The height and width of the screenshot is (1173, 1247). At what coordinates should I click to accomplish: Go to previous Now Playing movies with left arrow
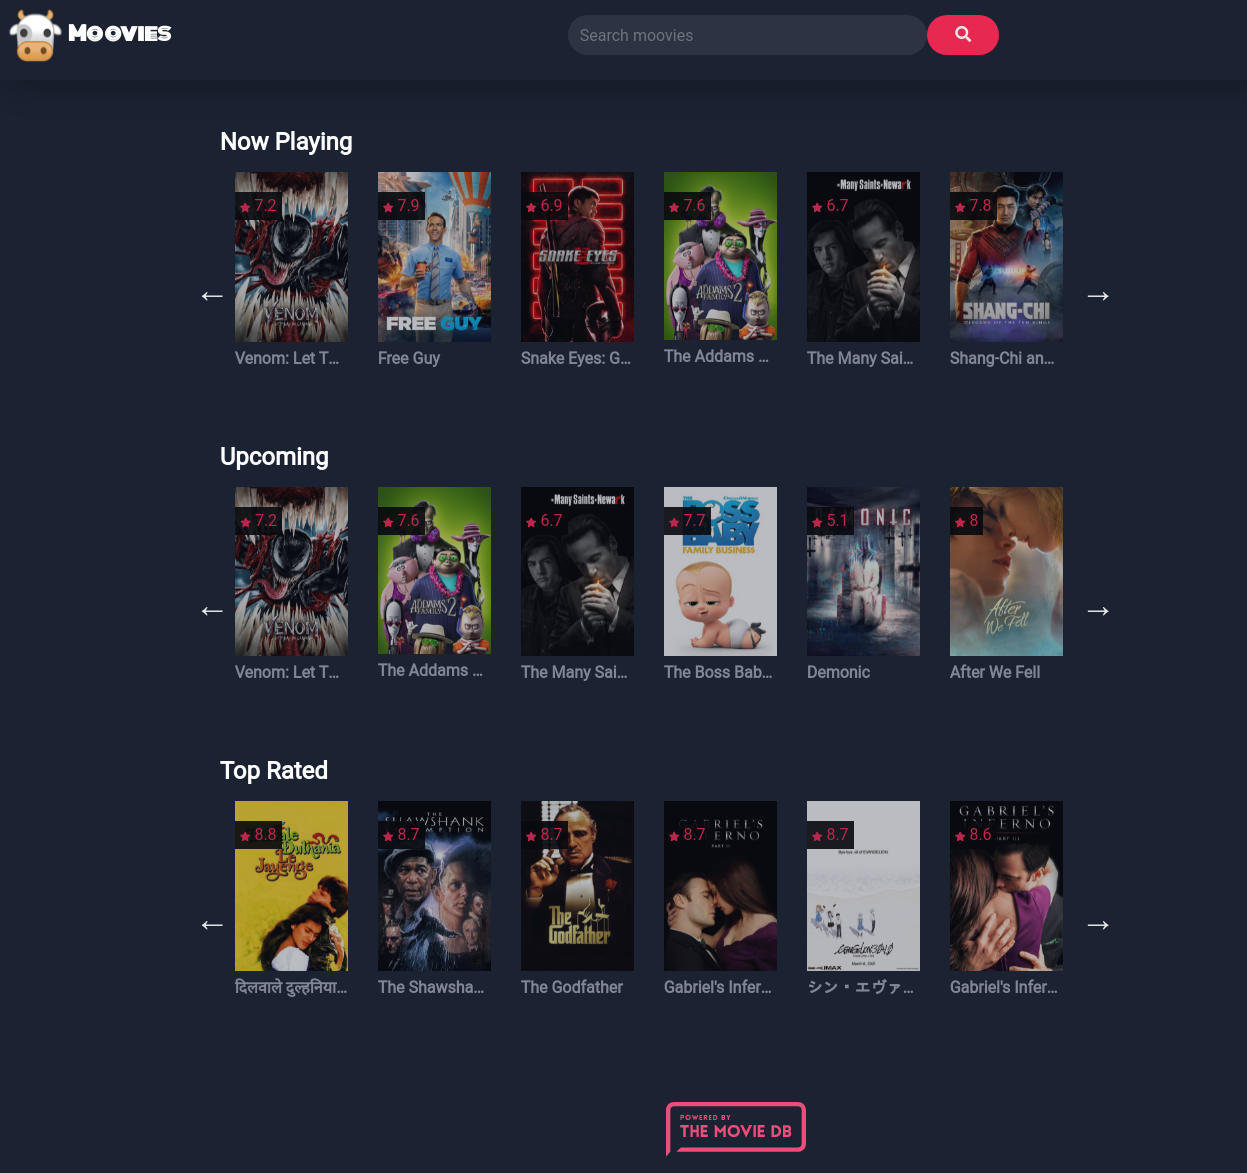point(212,296)
